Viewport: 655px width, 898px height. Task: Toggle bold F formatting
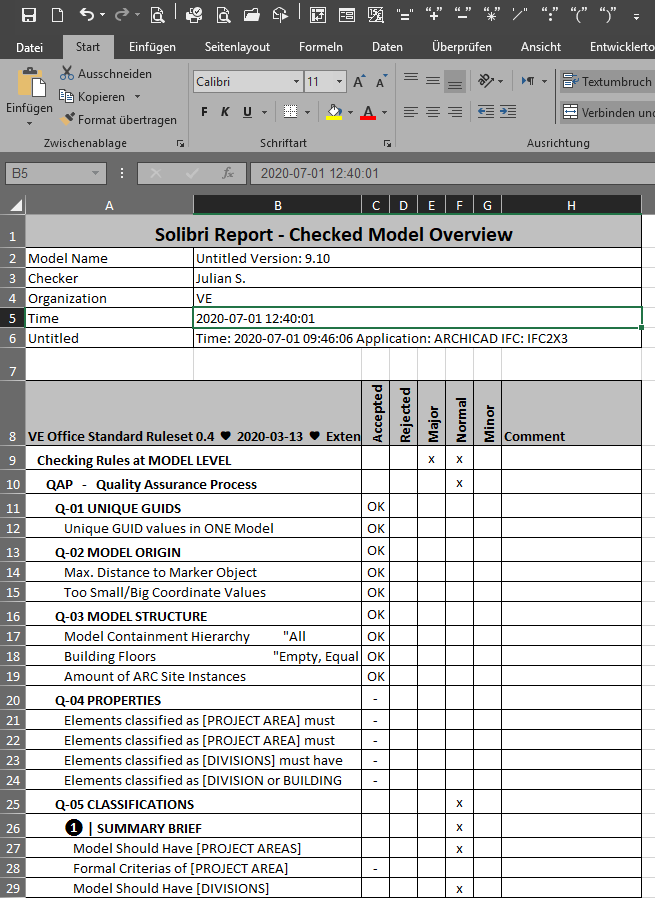click(x=204, y=112)
